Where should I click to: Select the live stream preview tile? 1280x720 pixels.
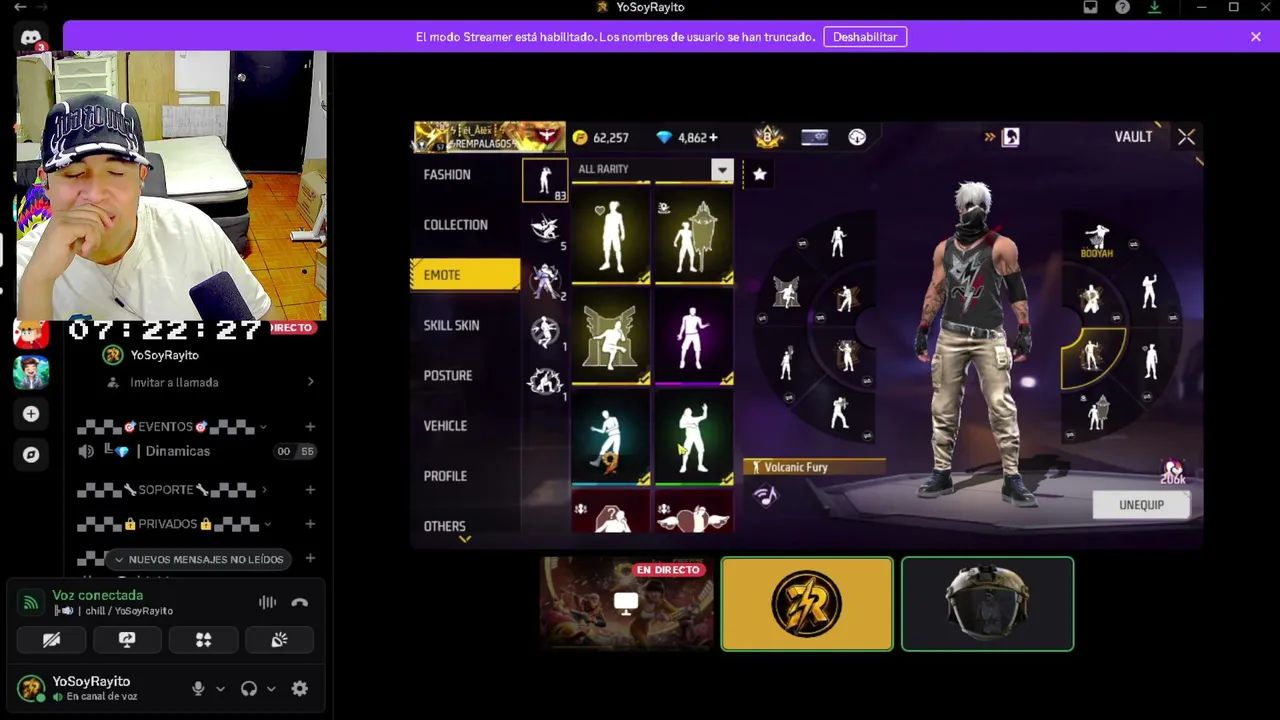point(626,604)
